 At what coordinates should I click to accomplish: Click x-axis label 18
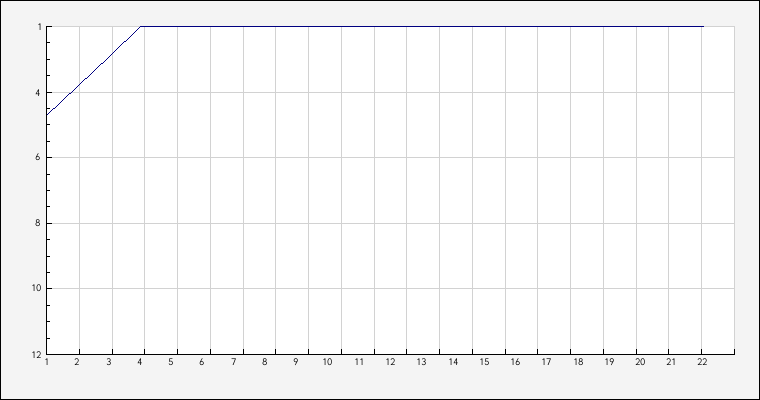click(578, 362)
